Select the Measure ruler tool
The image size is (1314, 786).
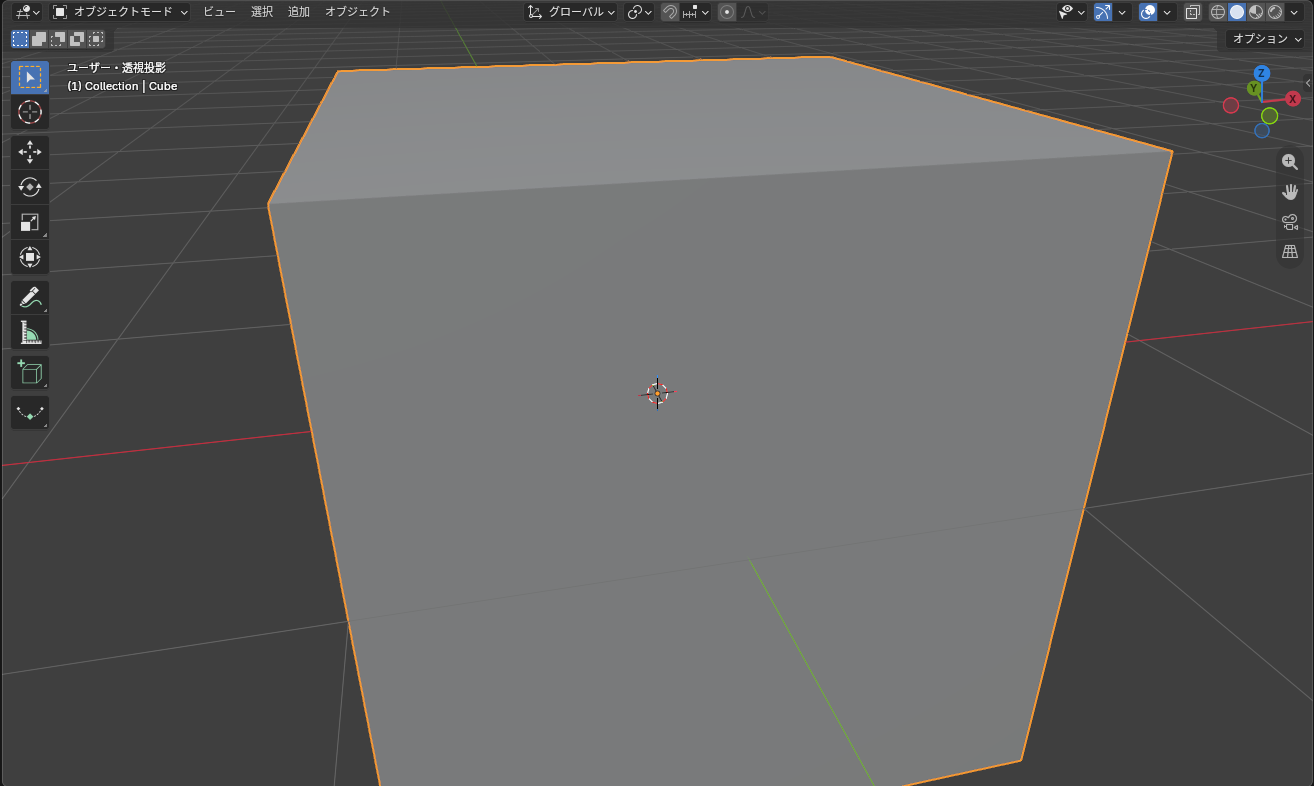point(30,332)
